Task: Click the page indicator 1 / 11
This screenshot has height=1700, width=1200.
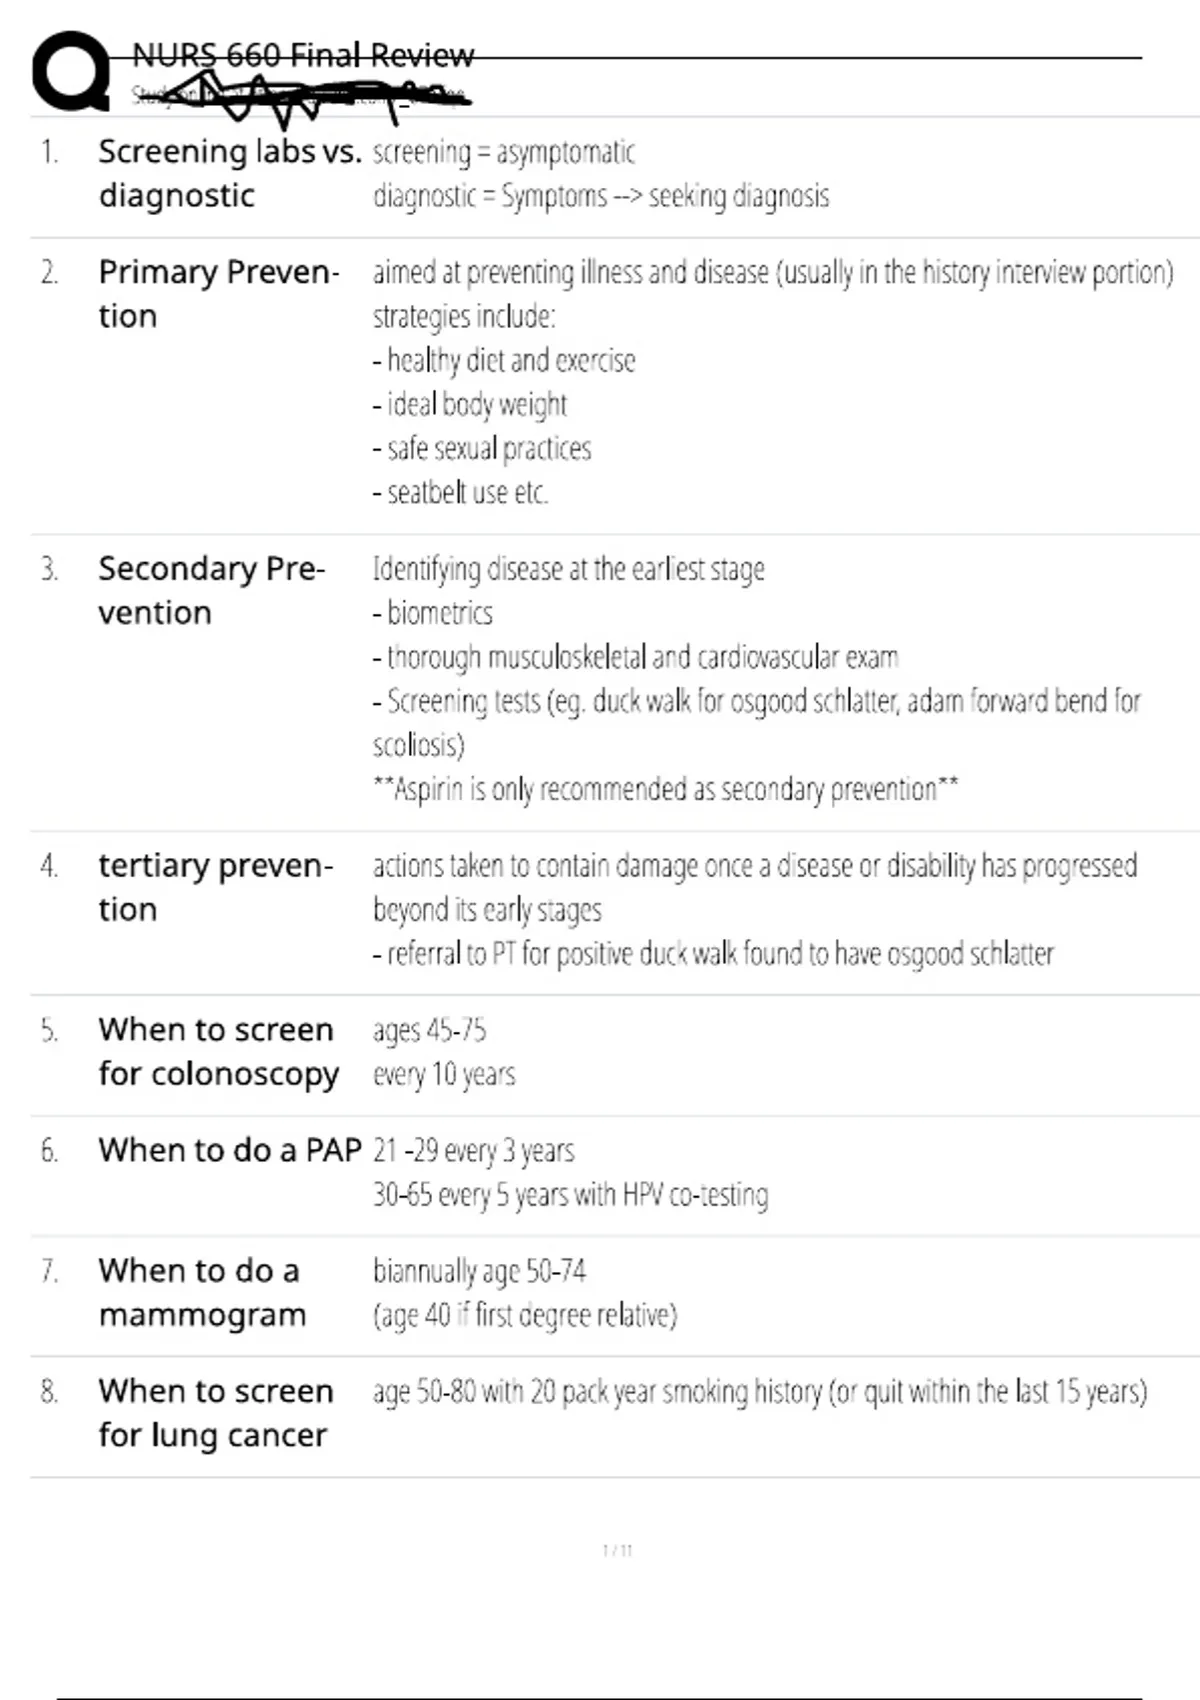Action: click(x=617, y=1551)
